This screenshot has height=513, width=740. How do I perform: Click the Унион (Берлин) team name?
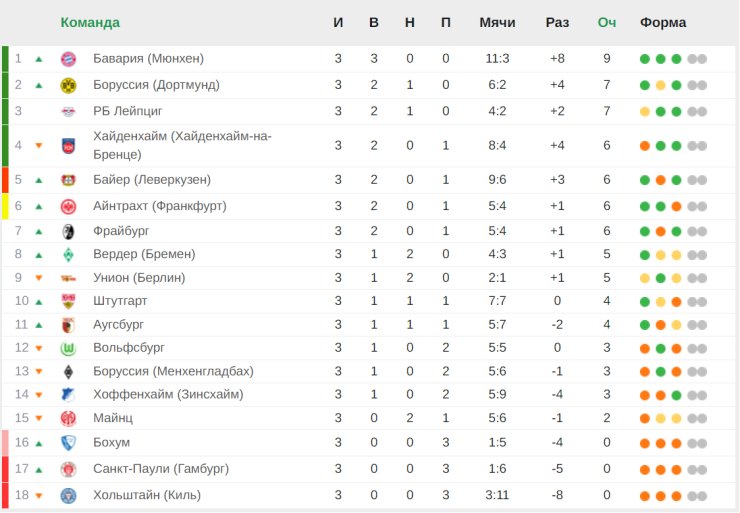139,277
